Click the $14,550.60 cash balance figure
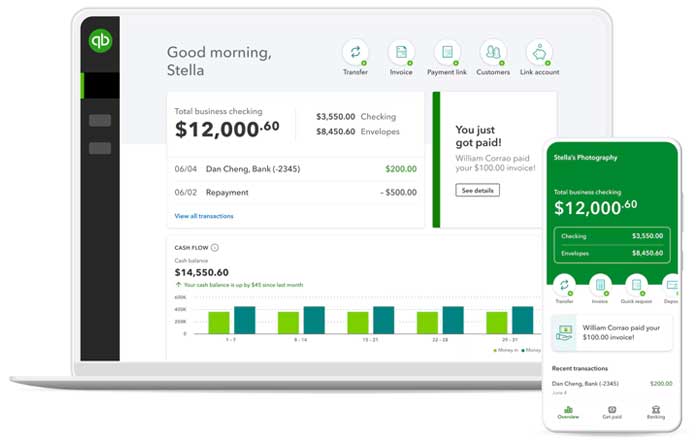The width and height of the screenshot is (700, 441). [202, 272]
